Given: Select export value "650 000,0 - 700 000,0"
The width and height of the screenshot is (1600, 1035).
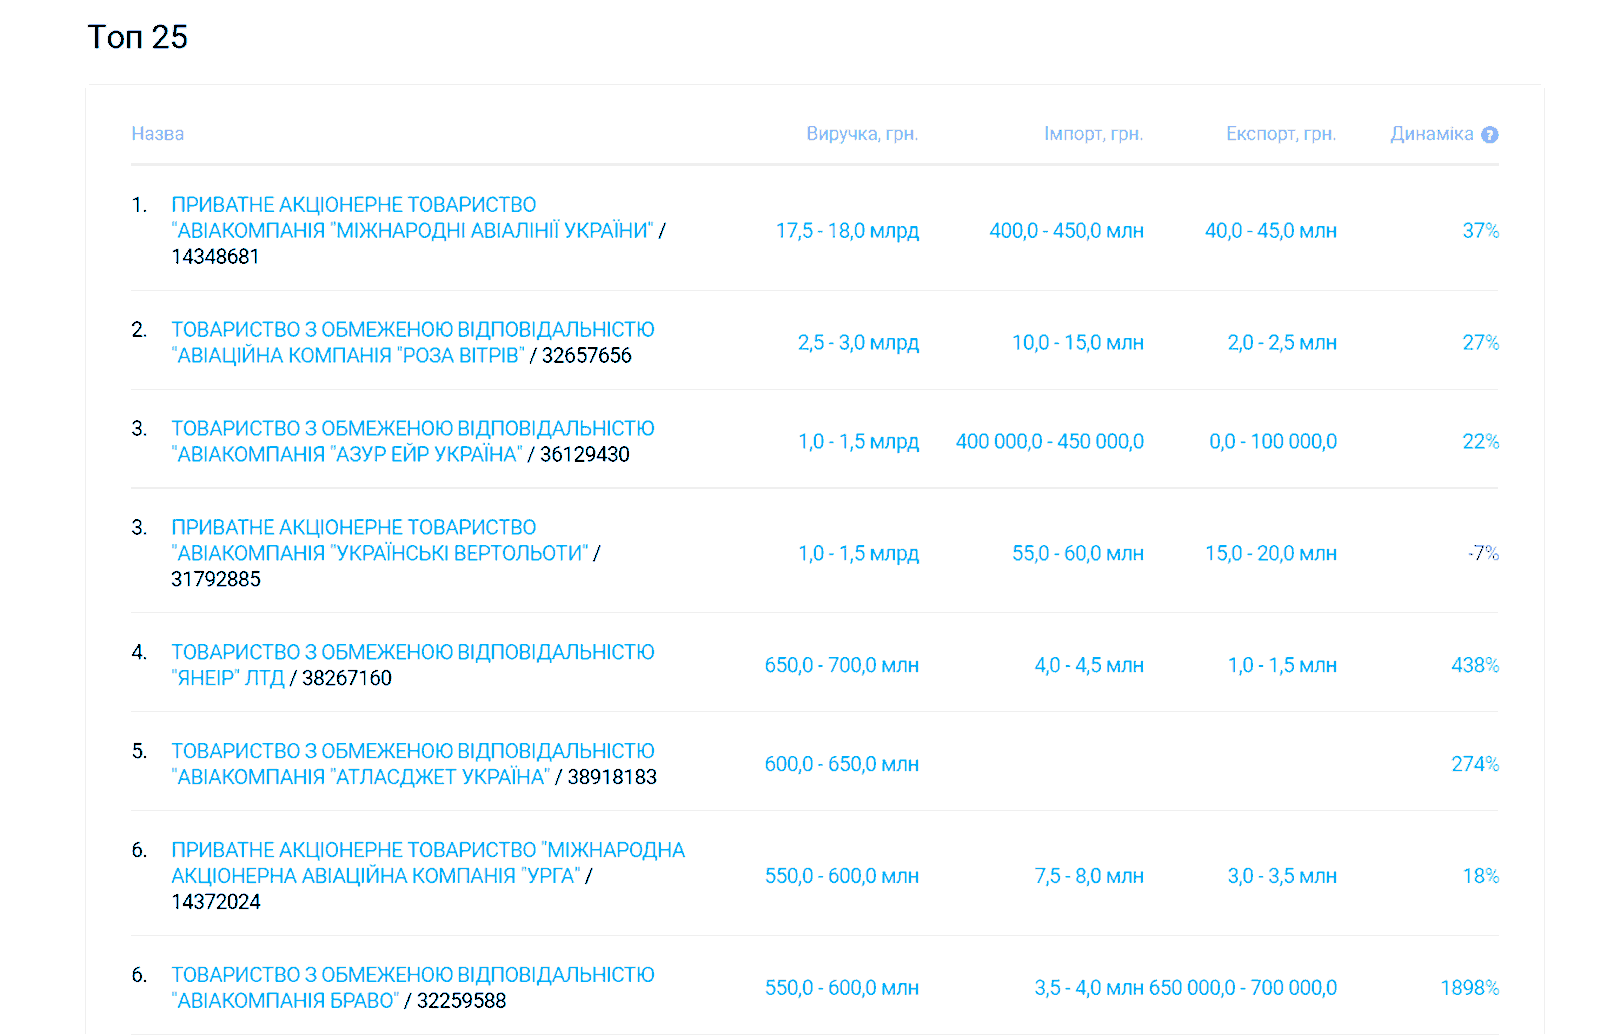Looking at the screenshot, I should [1243, 989].
